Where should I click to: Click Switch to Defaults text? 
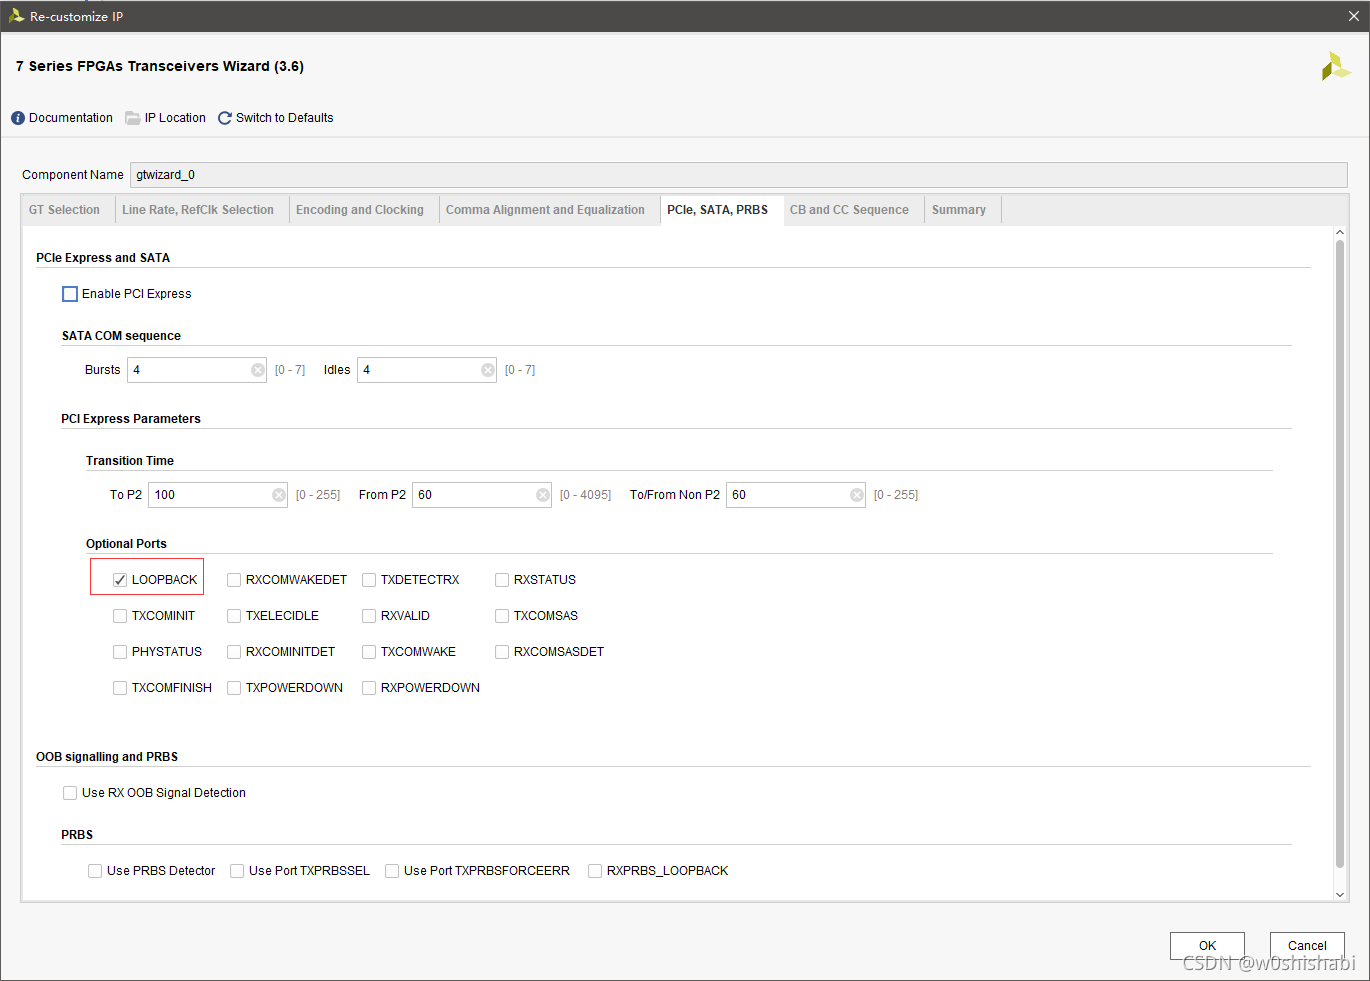point(285,118)
